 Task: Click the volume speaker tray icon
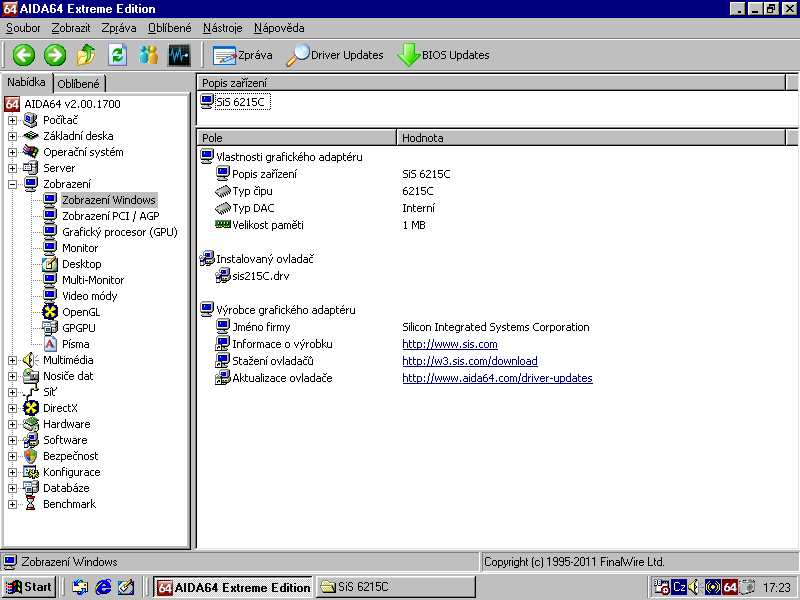(x=695, y=587)
